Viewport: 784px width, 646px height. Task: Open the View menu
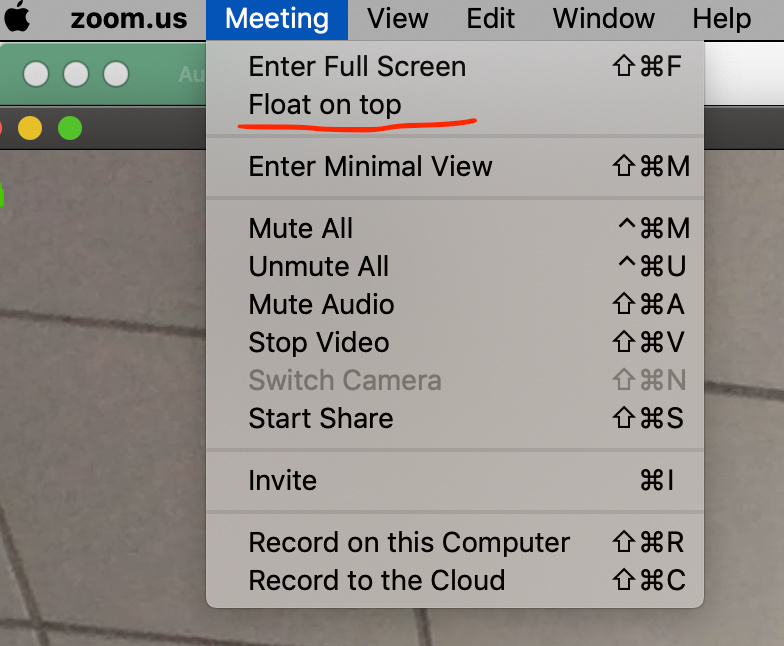[398, 19]
